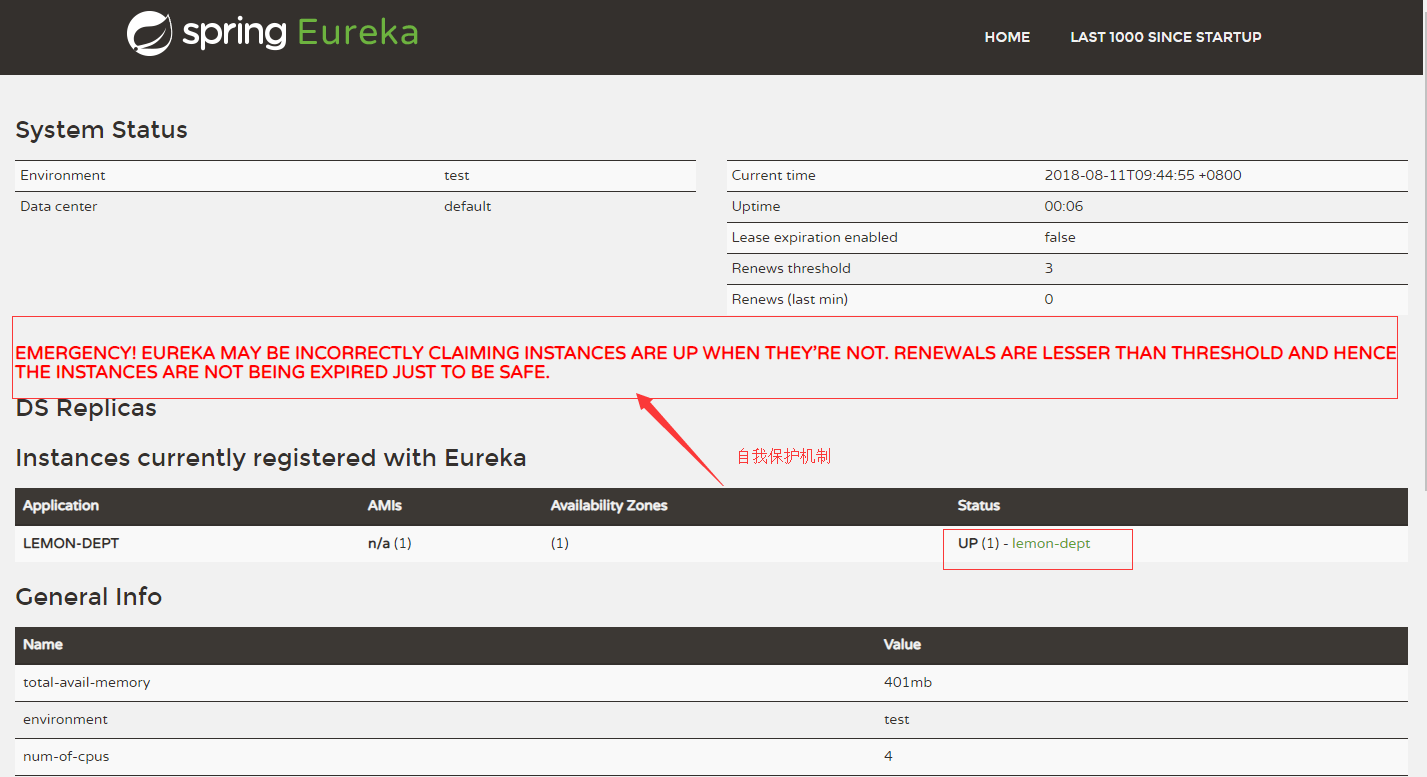Select the General Info heading
1427x777 pixels.
coord(89,597)
